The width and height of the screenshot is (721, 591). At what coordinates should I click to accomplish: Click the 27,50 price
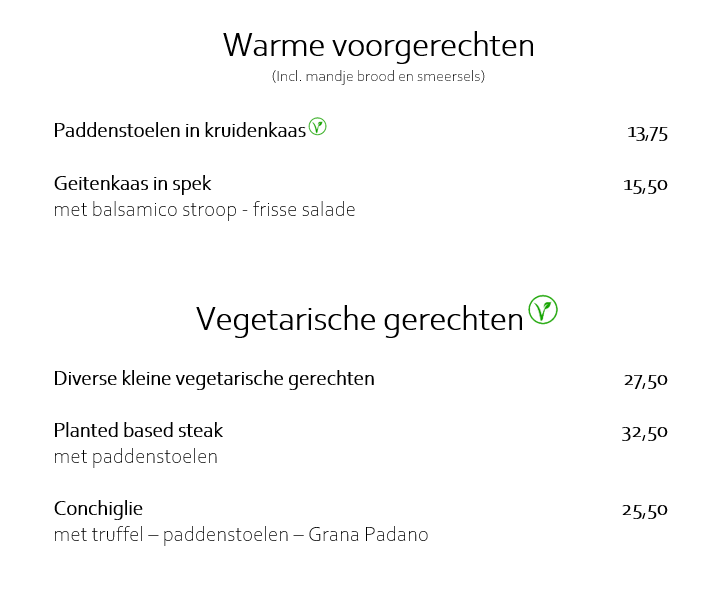click(x=645, y=380)
